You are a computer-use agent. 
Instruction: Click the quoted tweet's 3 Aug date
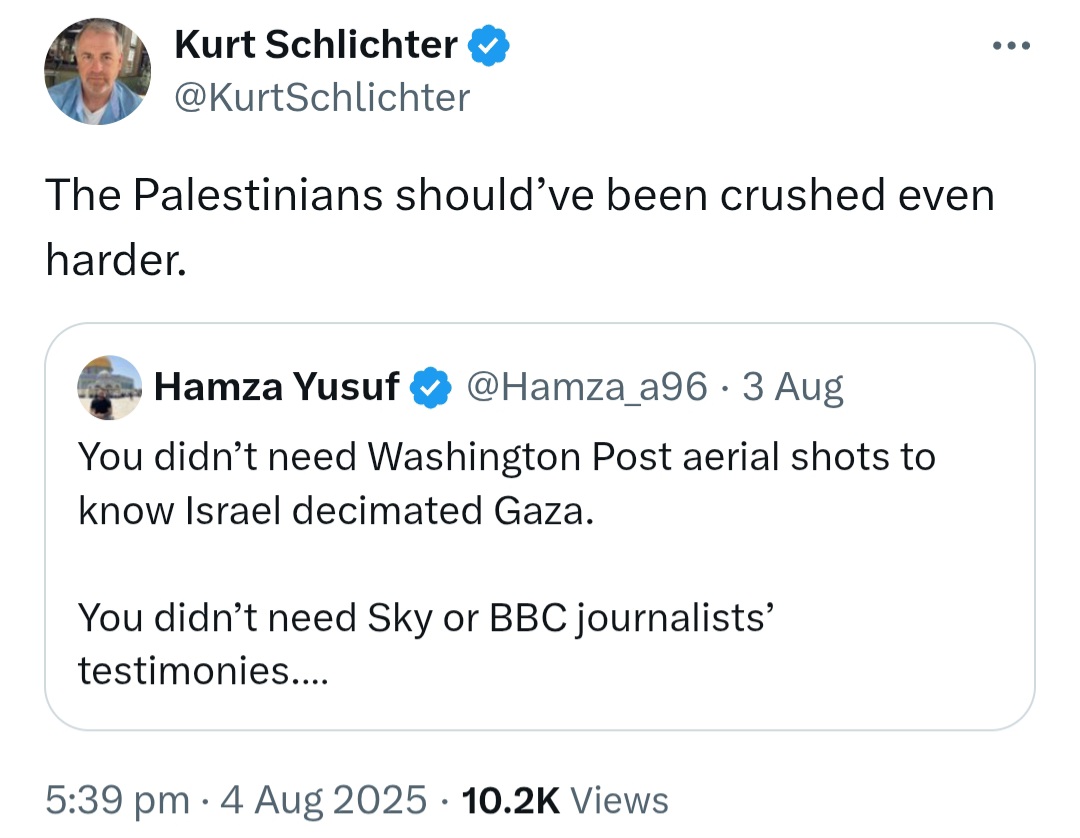pos(795,386)
